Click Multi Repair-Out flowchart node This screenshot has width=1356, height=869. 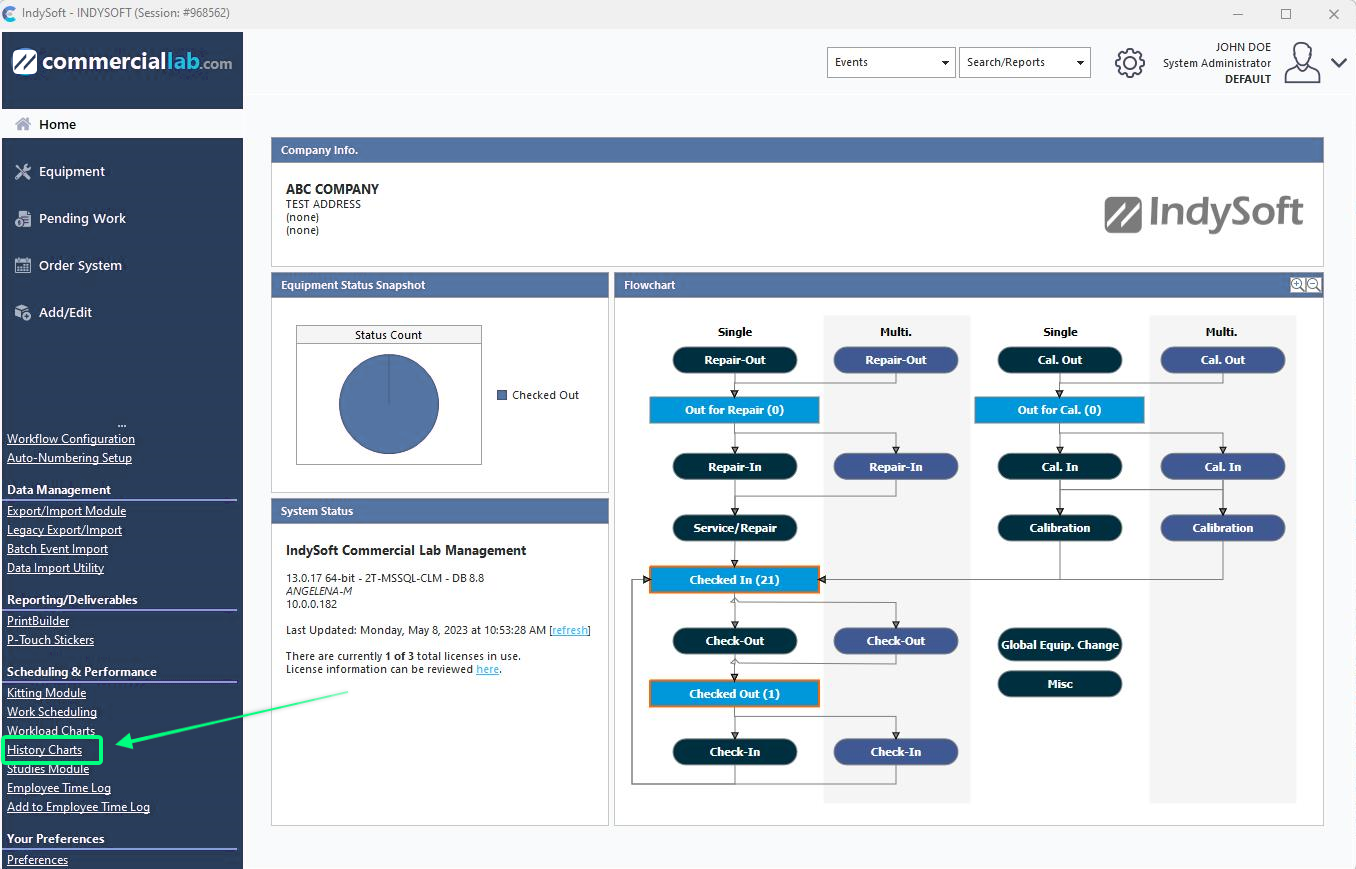896,360
